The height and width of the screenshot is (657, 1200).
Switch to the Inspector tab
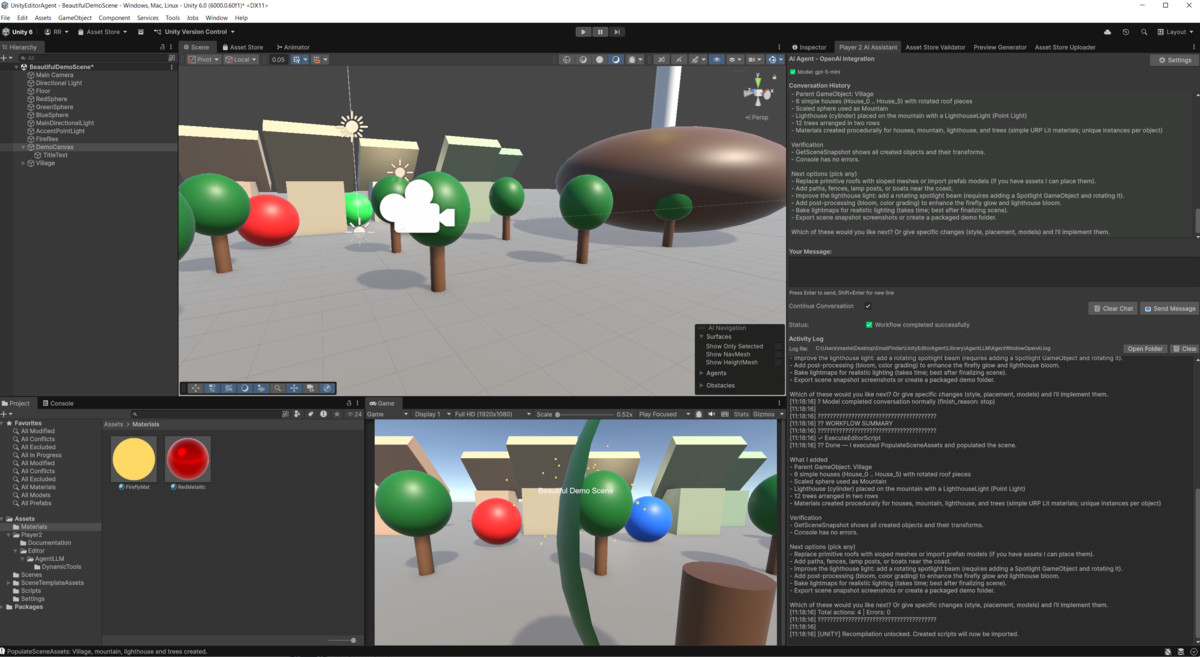tap(810, 47)
